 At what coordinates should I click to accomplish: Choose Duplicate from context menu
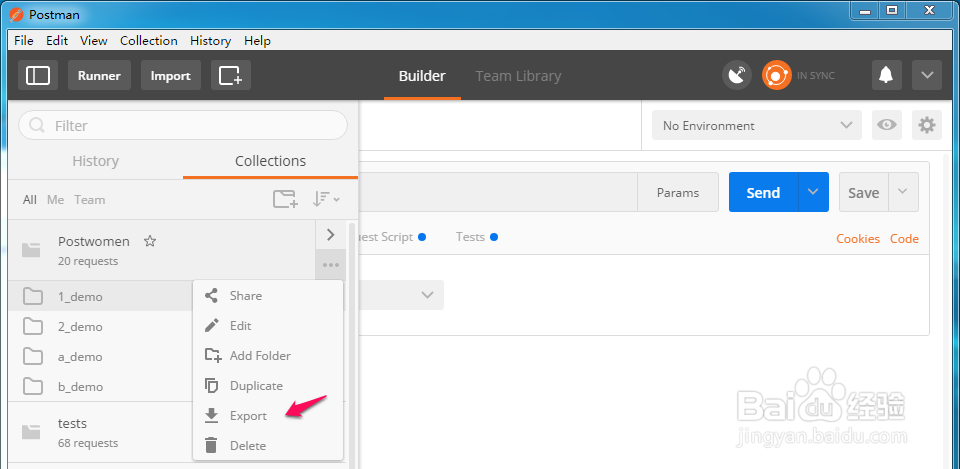(268, 386)
